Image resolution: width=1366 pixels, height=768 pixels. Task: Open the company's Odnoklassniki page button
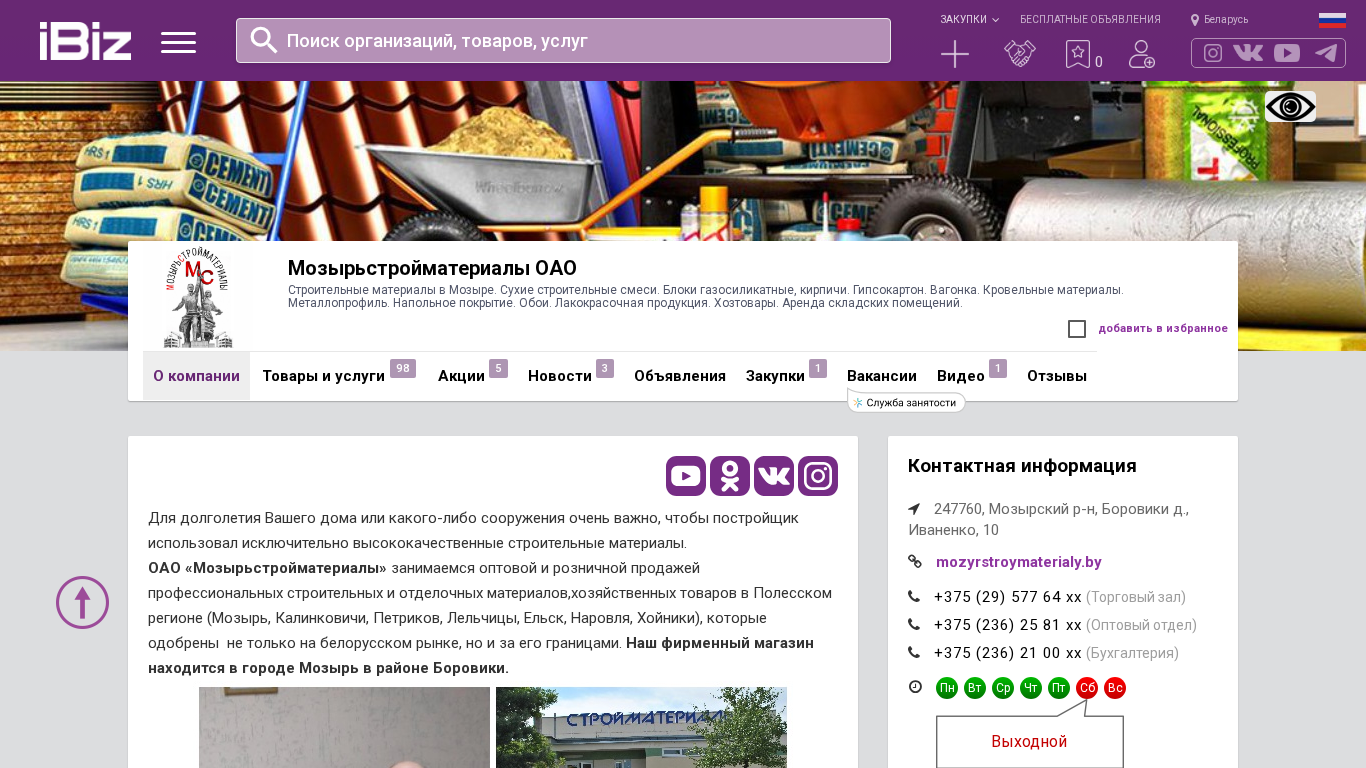point(730,476)
